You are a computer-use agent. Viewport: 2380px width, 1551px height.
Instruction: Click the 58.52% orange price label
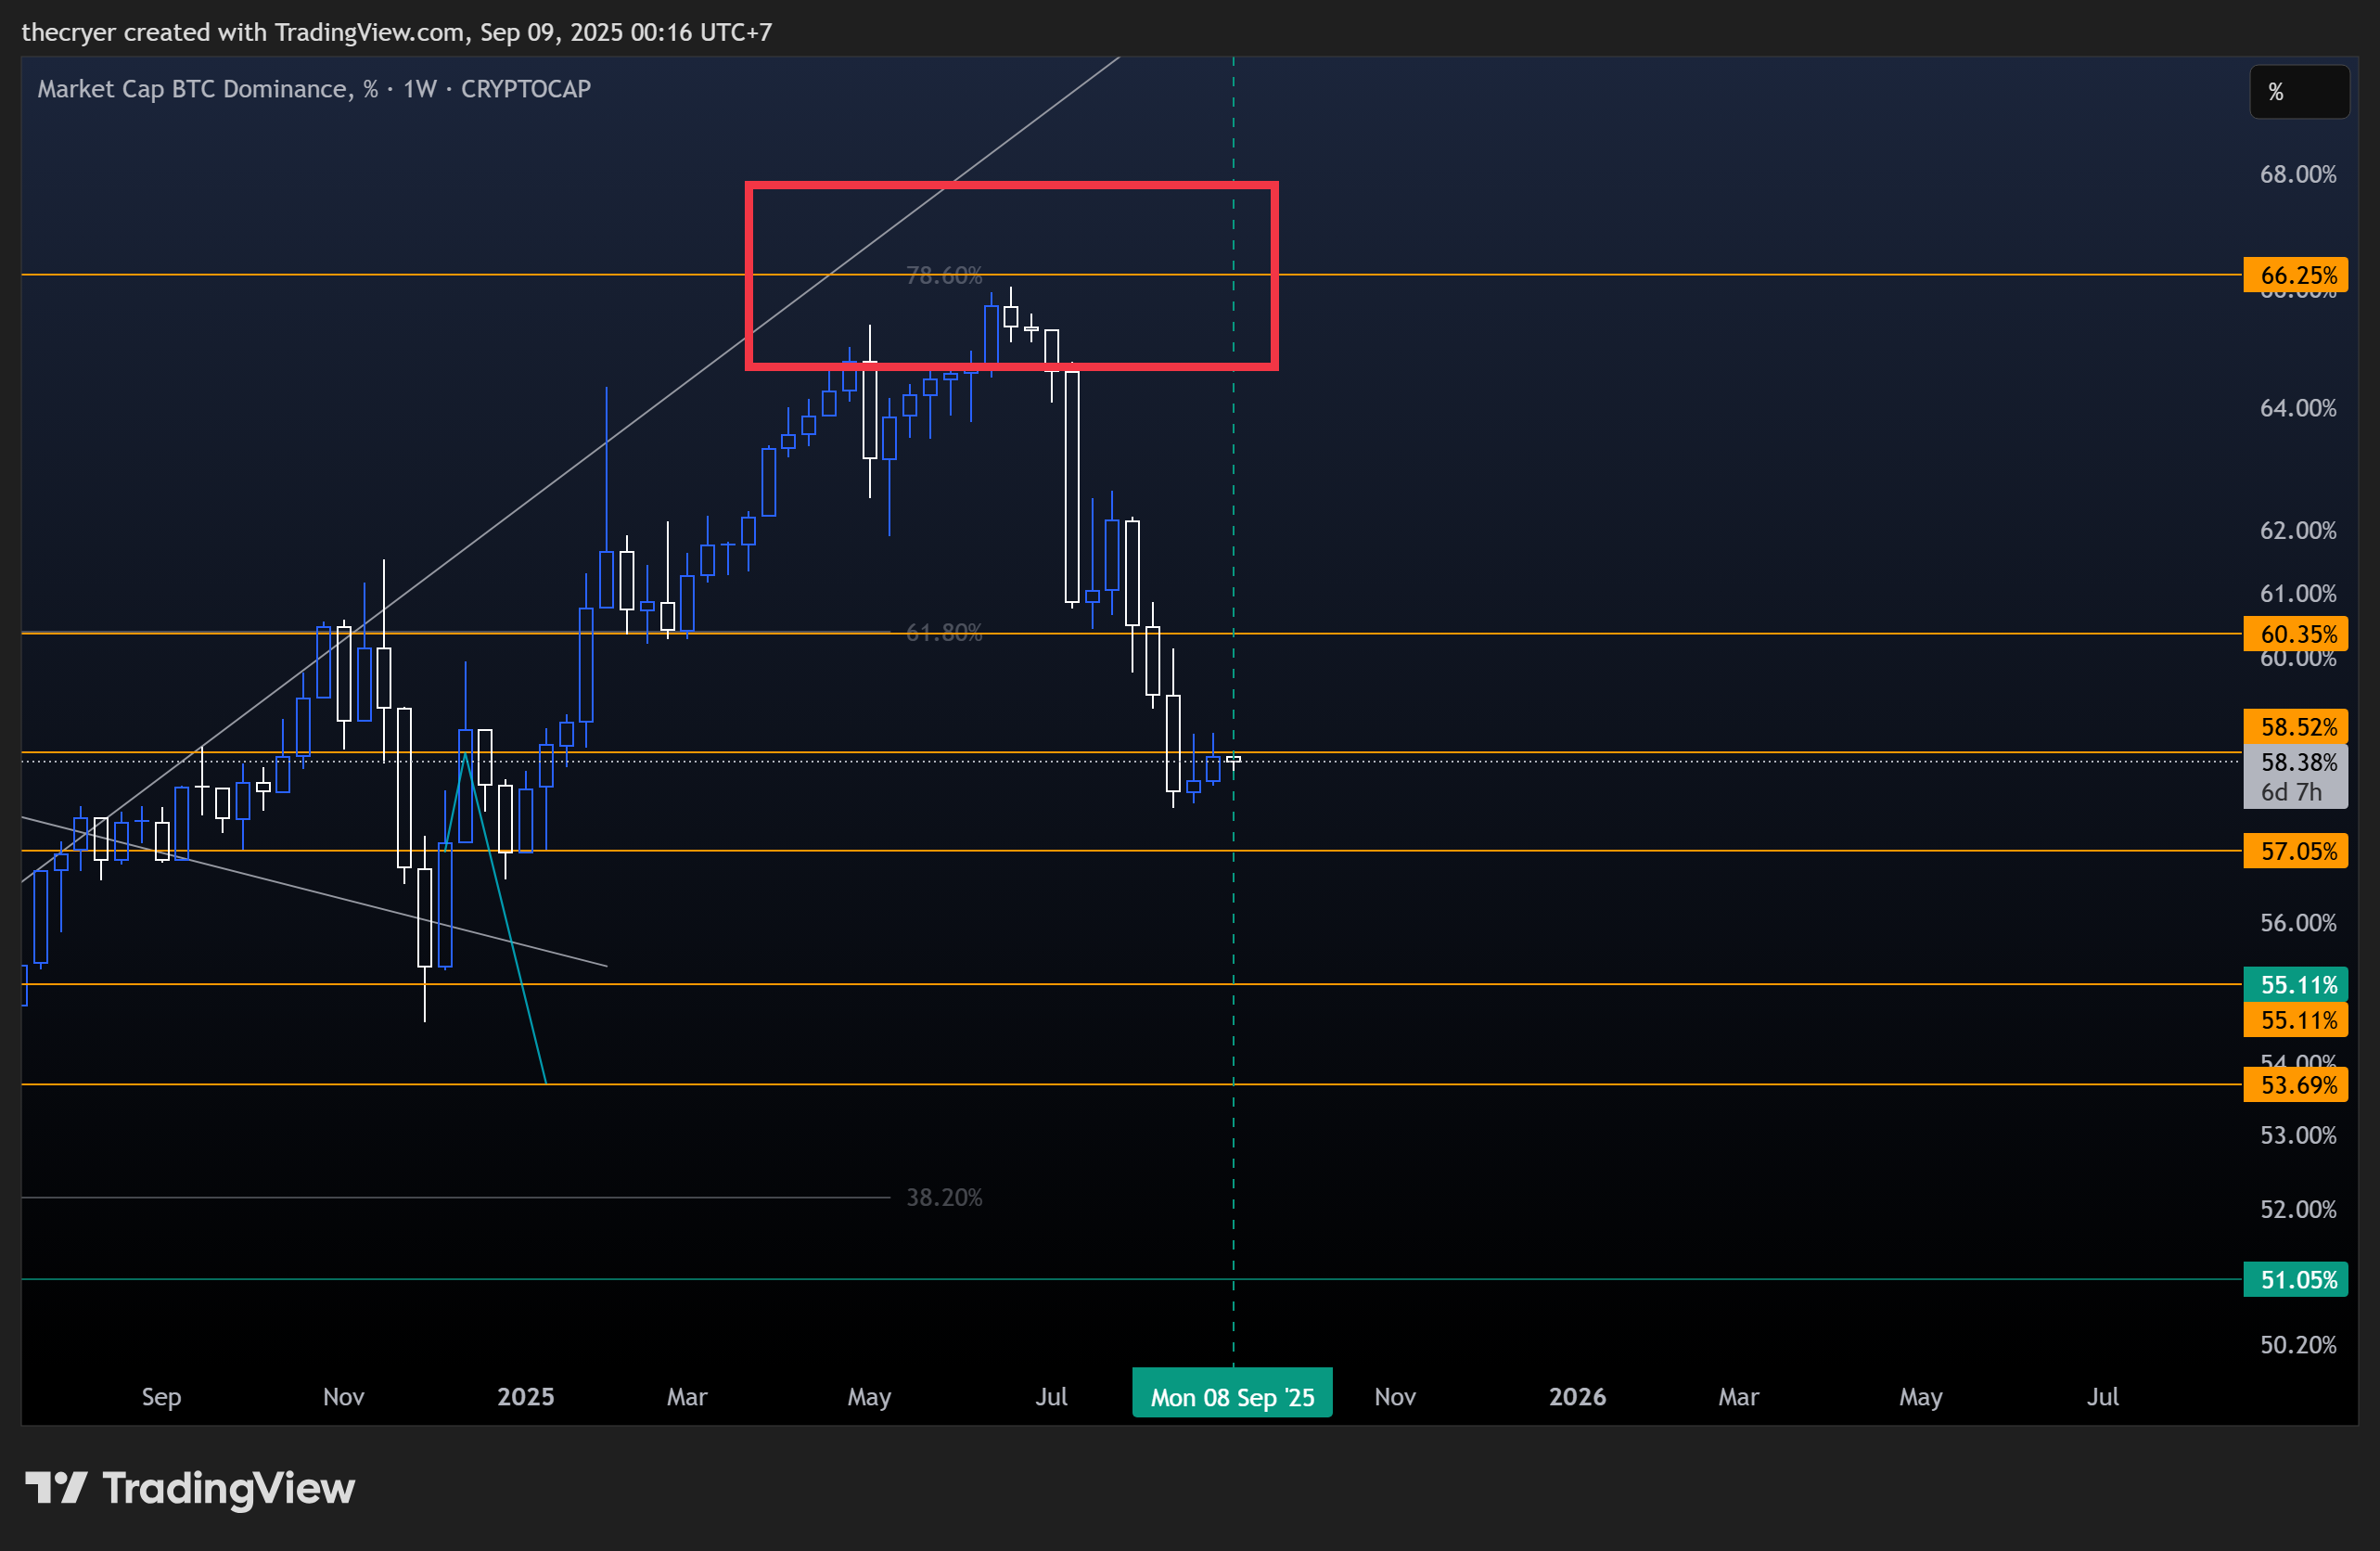(2296, 726)
